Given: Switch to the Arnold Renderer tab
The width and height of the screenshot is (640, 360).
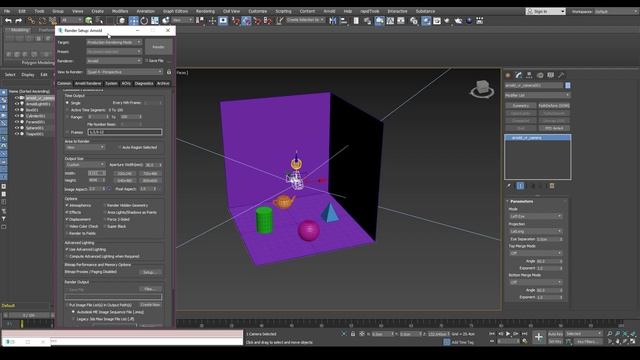Looking at the screenshot, I should pyautogui.click(x=88, y=83).
